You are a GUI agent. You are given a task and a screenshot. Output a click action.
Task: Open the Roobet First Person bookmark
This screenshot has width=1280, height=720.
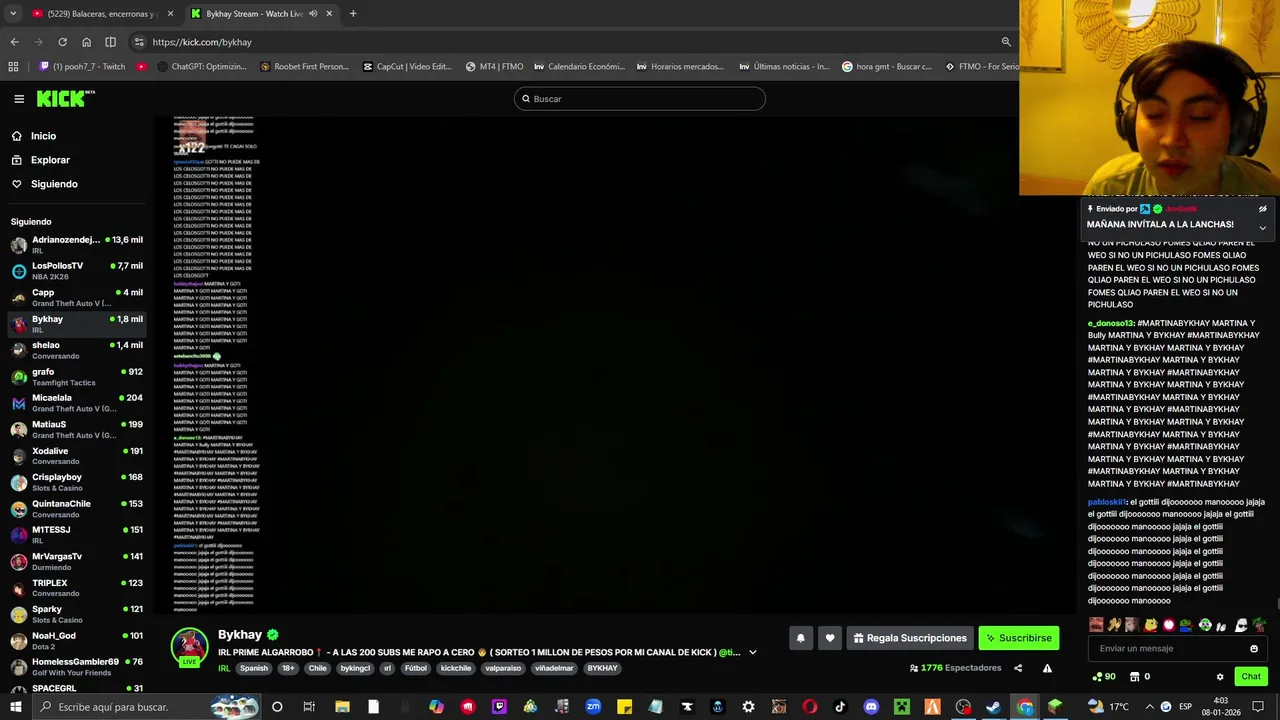tap(304, 67)
